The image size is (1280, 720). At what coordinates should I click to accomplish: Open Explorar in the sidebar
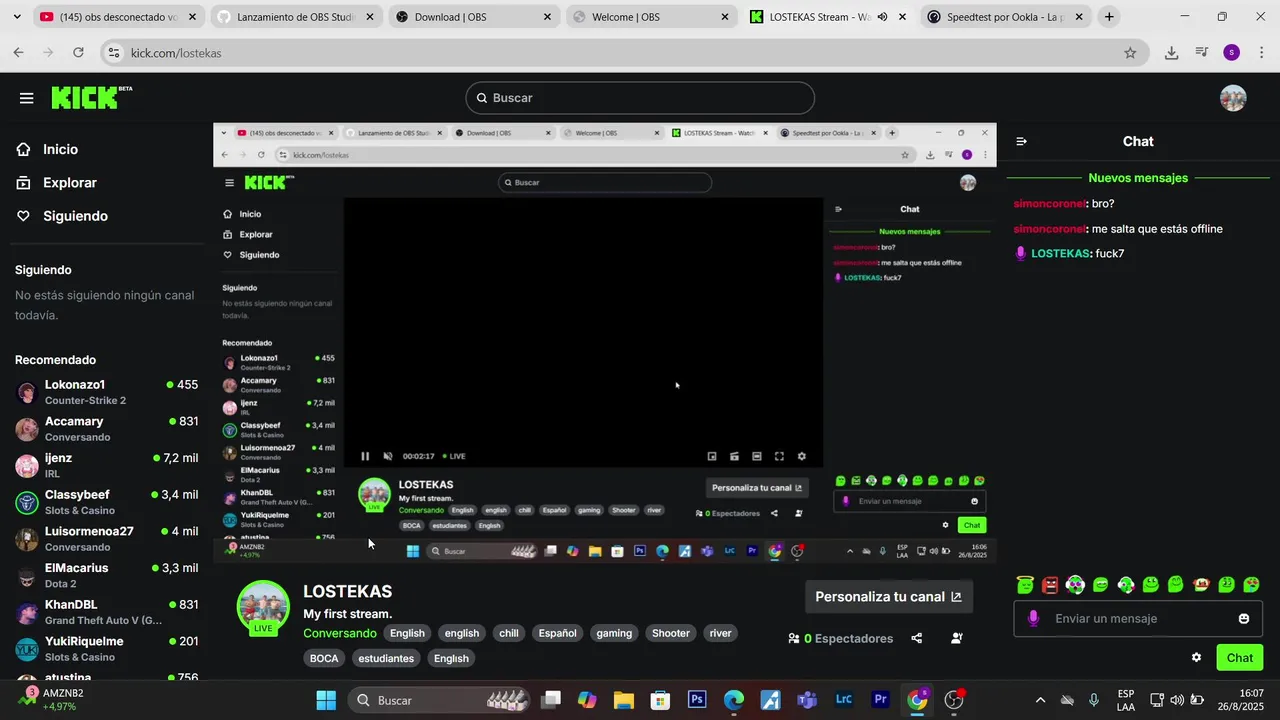click(x=69, y=183)
